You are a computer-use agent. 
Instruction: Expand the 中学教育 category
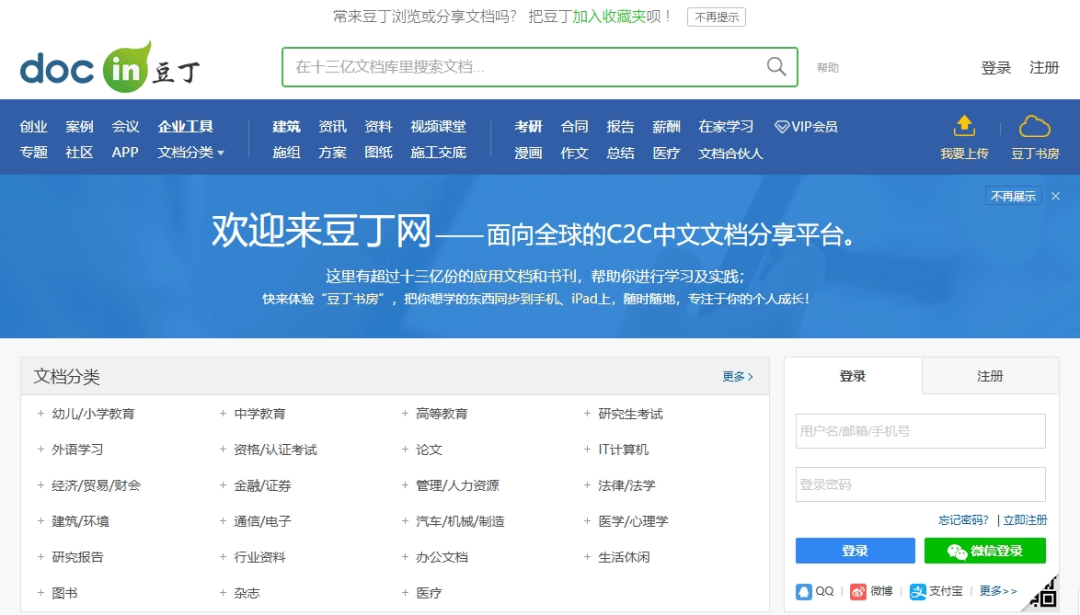(x=222, y=413)
